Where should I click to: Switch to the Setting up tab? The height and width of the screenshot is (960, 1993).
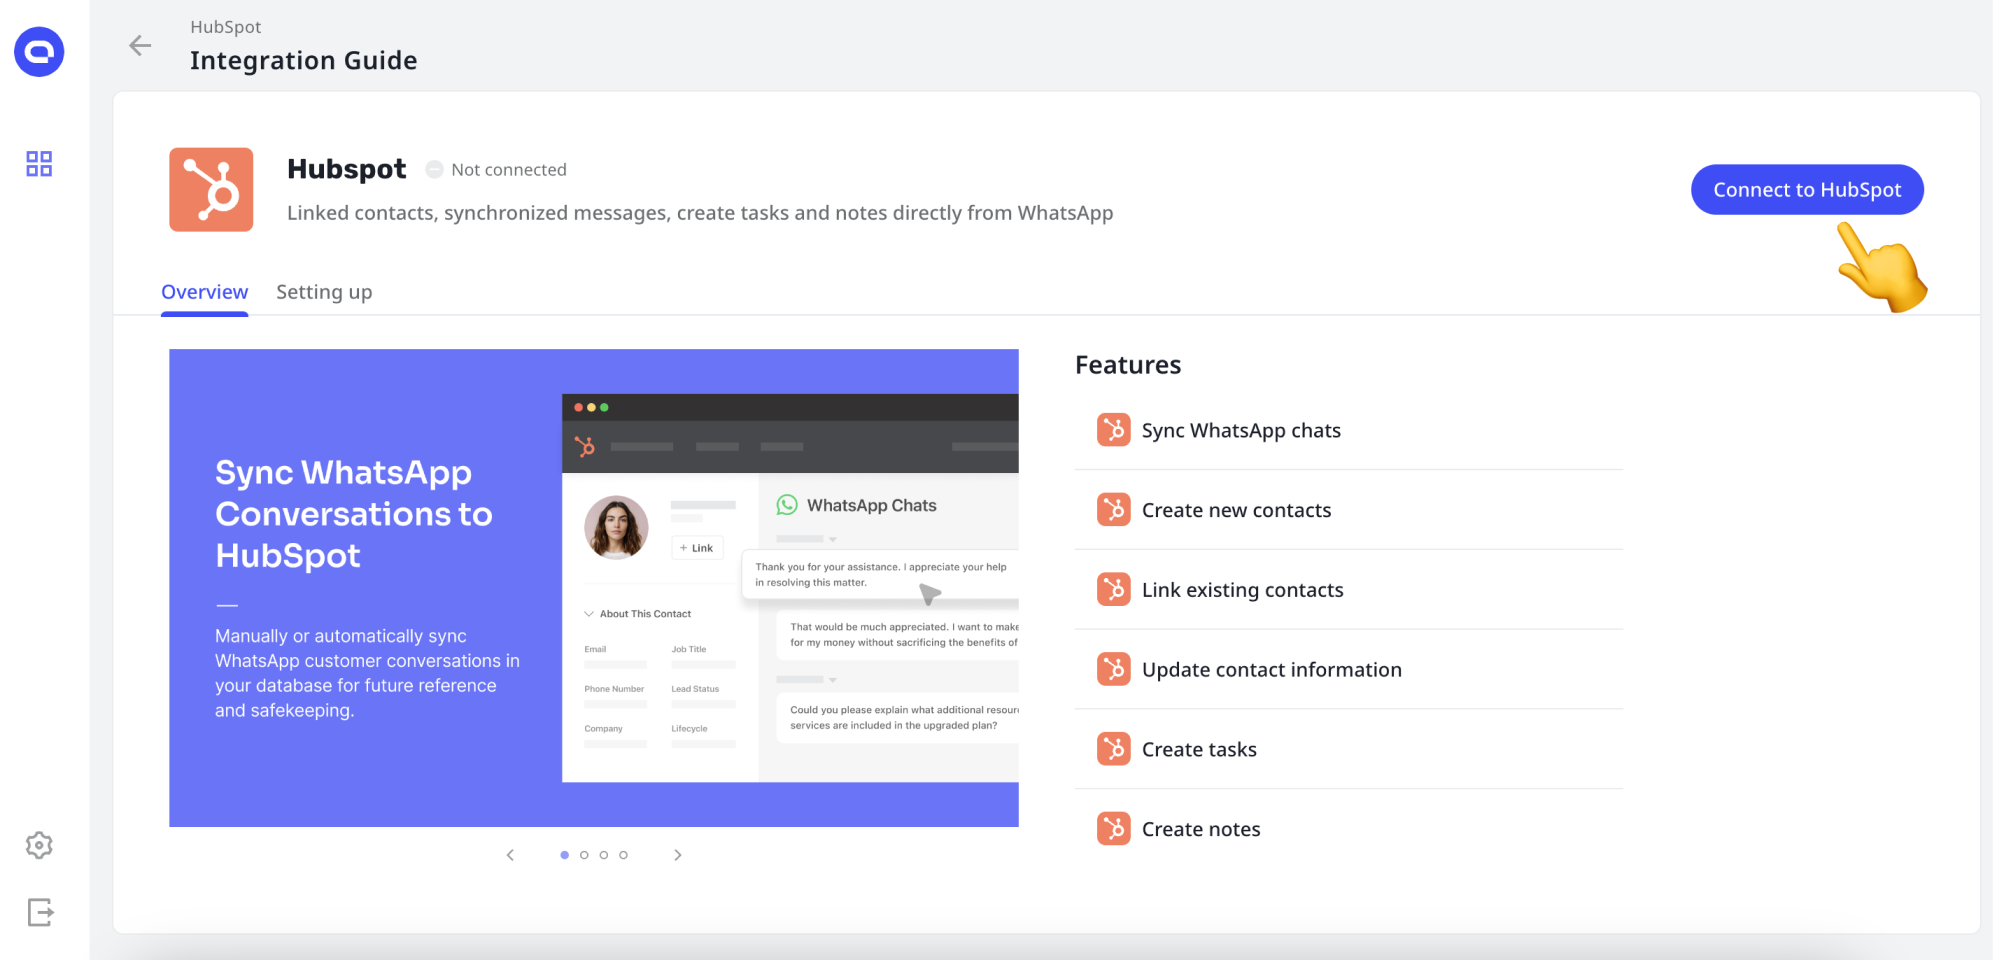coord(324,292)
